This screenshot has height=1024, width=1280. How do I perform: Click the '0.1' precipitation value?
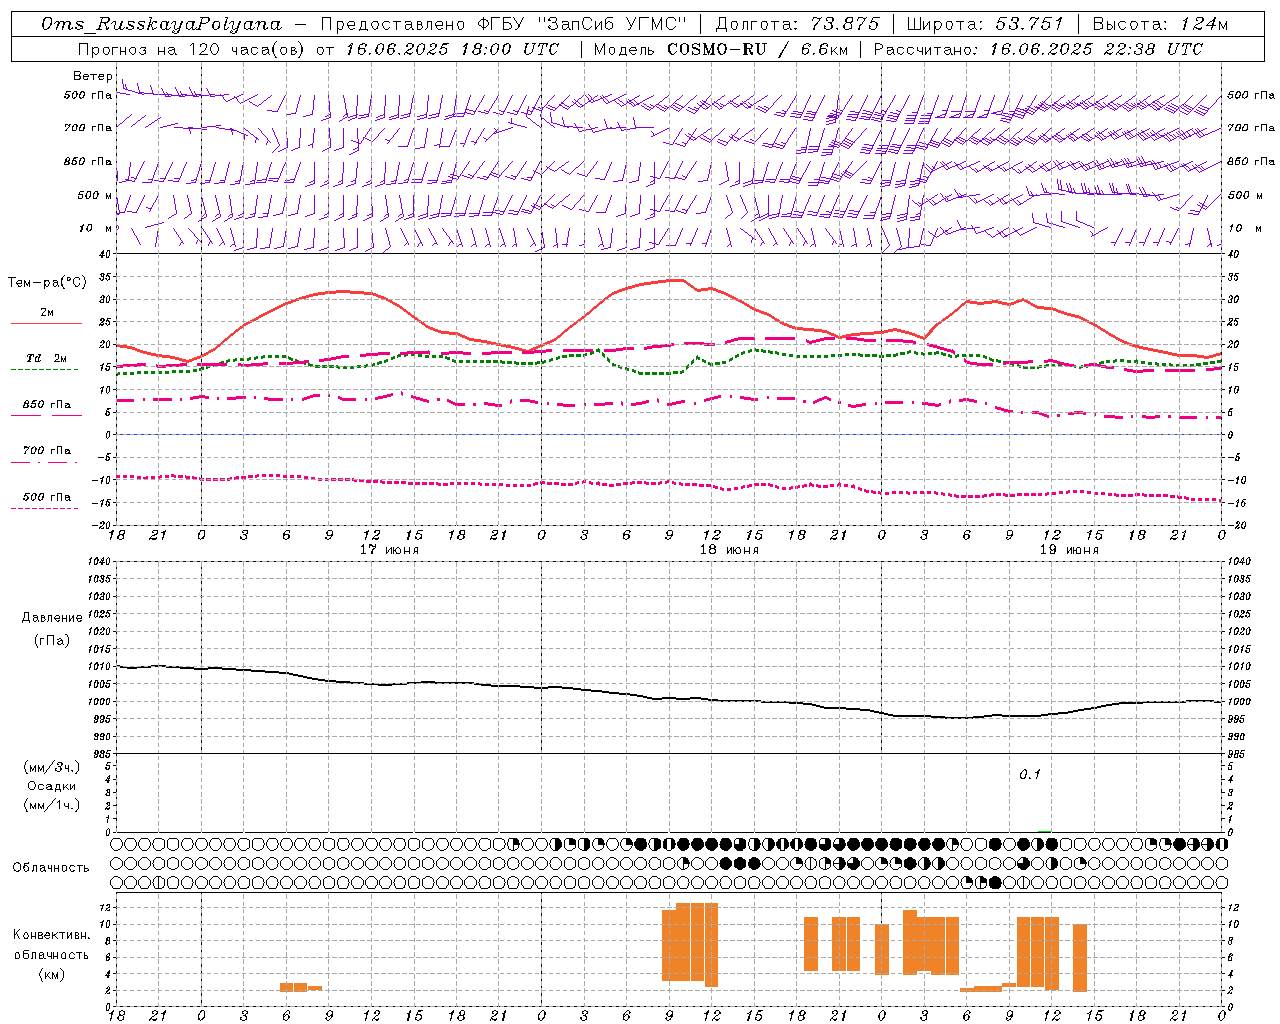click(1030, 774)
